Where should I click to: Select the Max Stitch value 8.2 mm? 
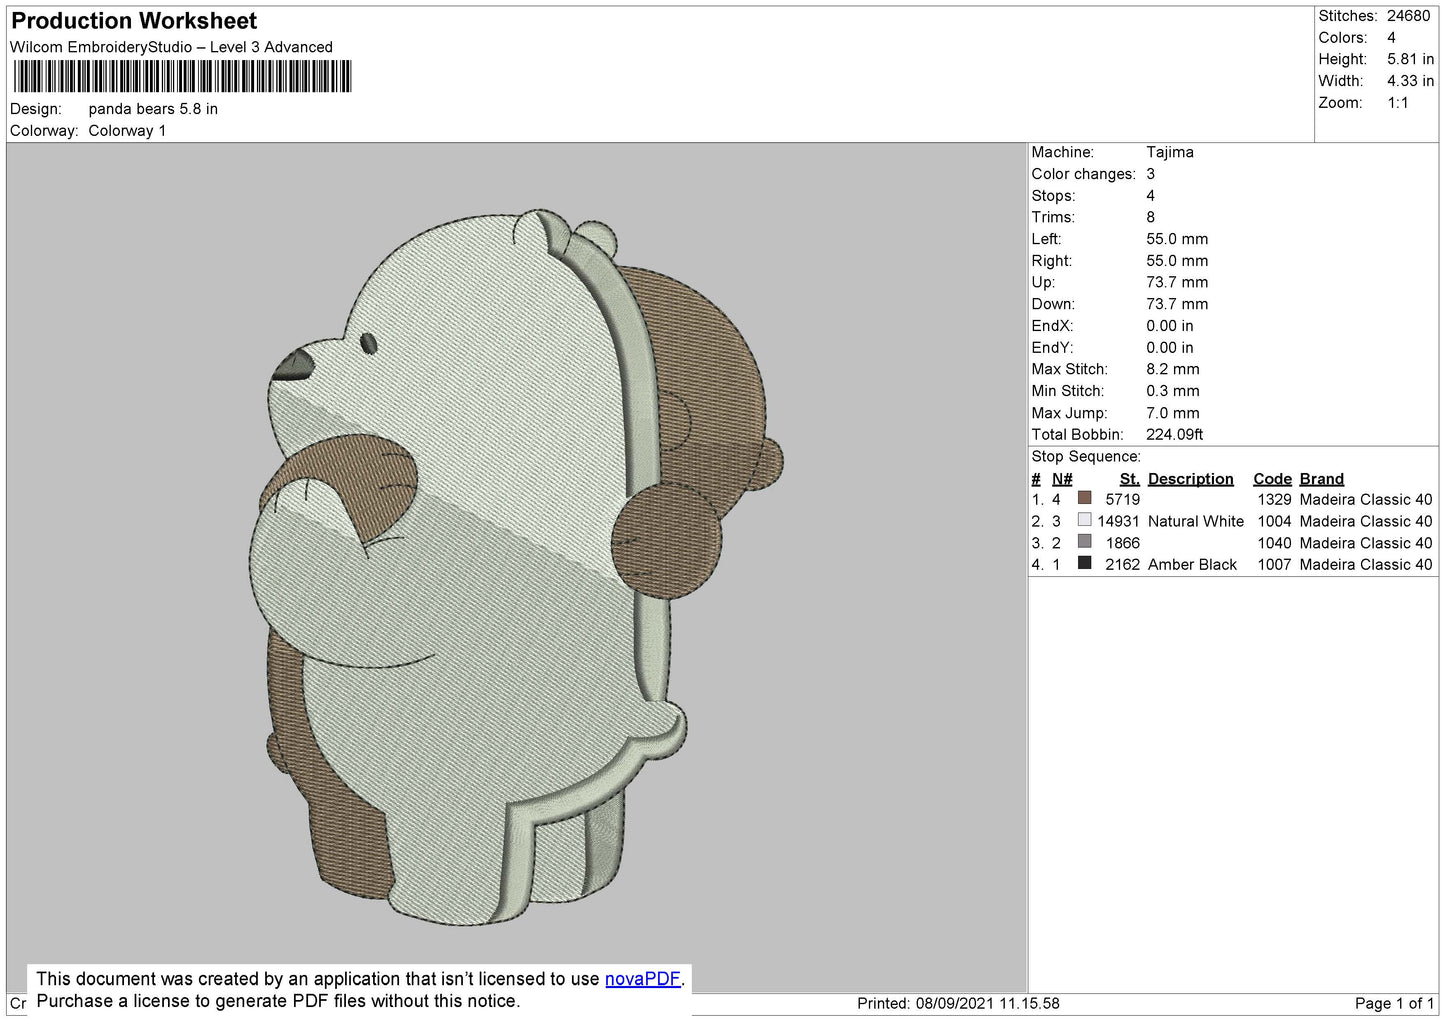pos(1172,369)
